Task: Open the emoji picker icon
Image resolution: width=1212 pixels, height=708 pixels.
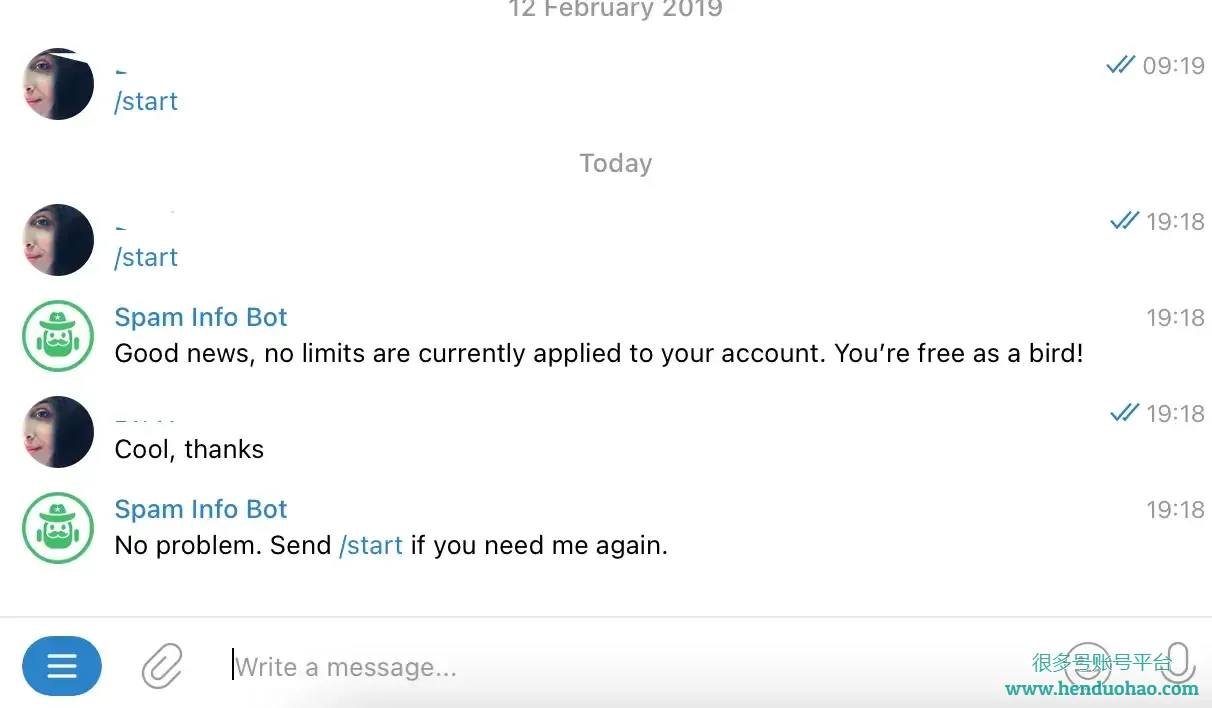Action: (1088, 665)
